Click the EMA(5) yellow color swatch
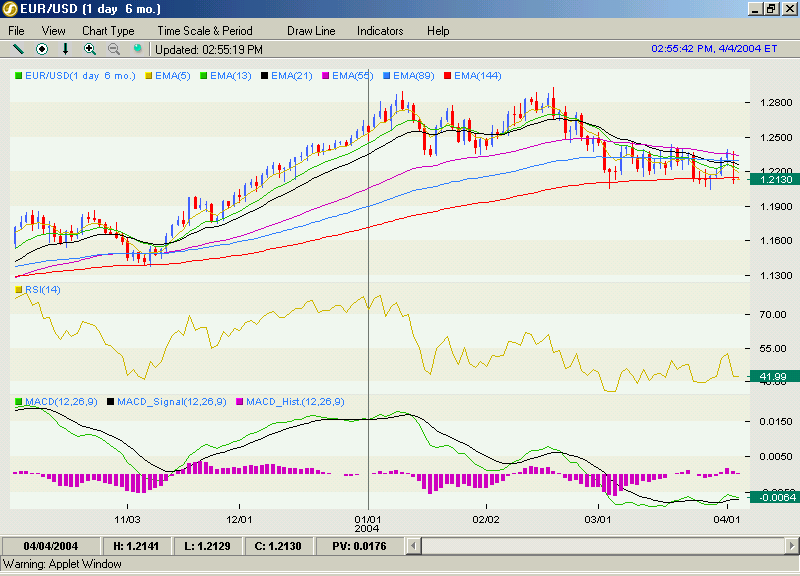 (x=149, y=76)
